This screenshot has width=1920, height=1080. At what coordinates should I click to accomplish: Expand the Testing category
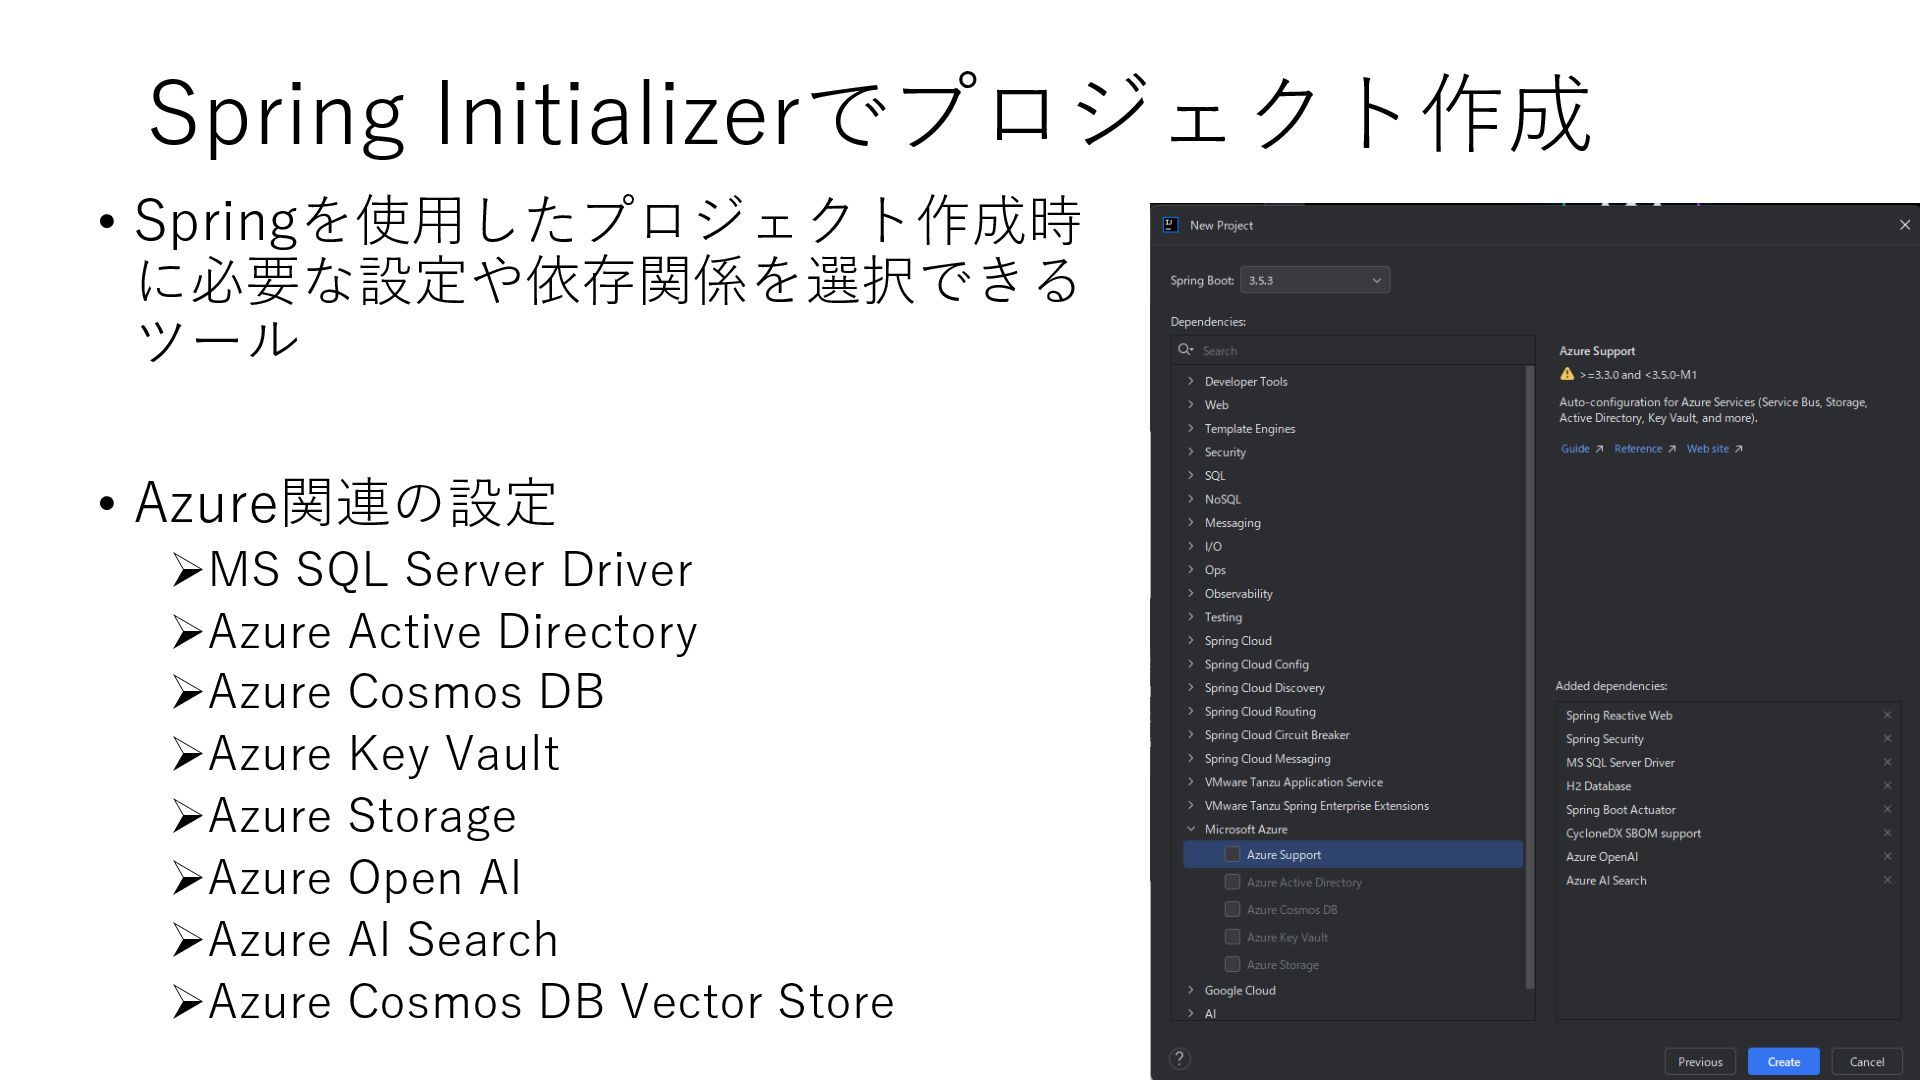[x=1190, y=617]
